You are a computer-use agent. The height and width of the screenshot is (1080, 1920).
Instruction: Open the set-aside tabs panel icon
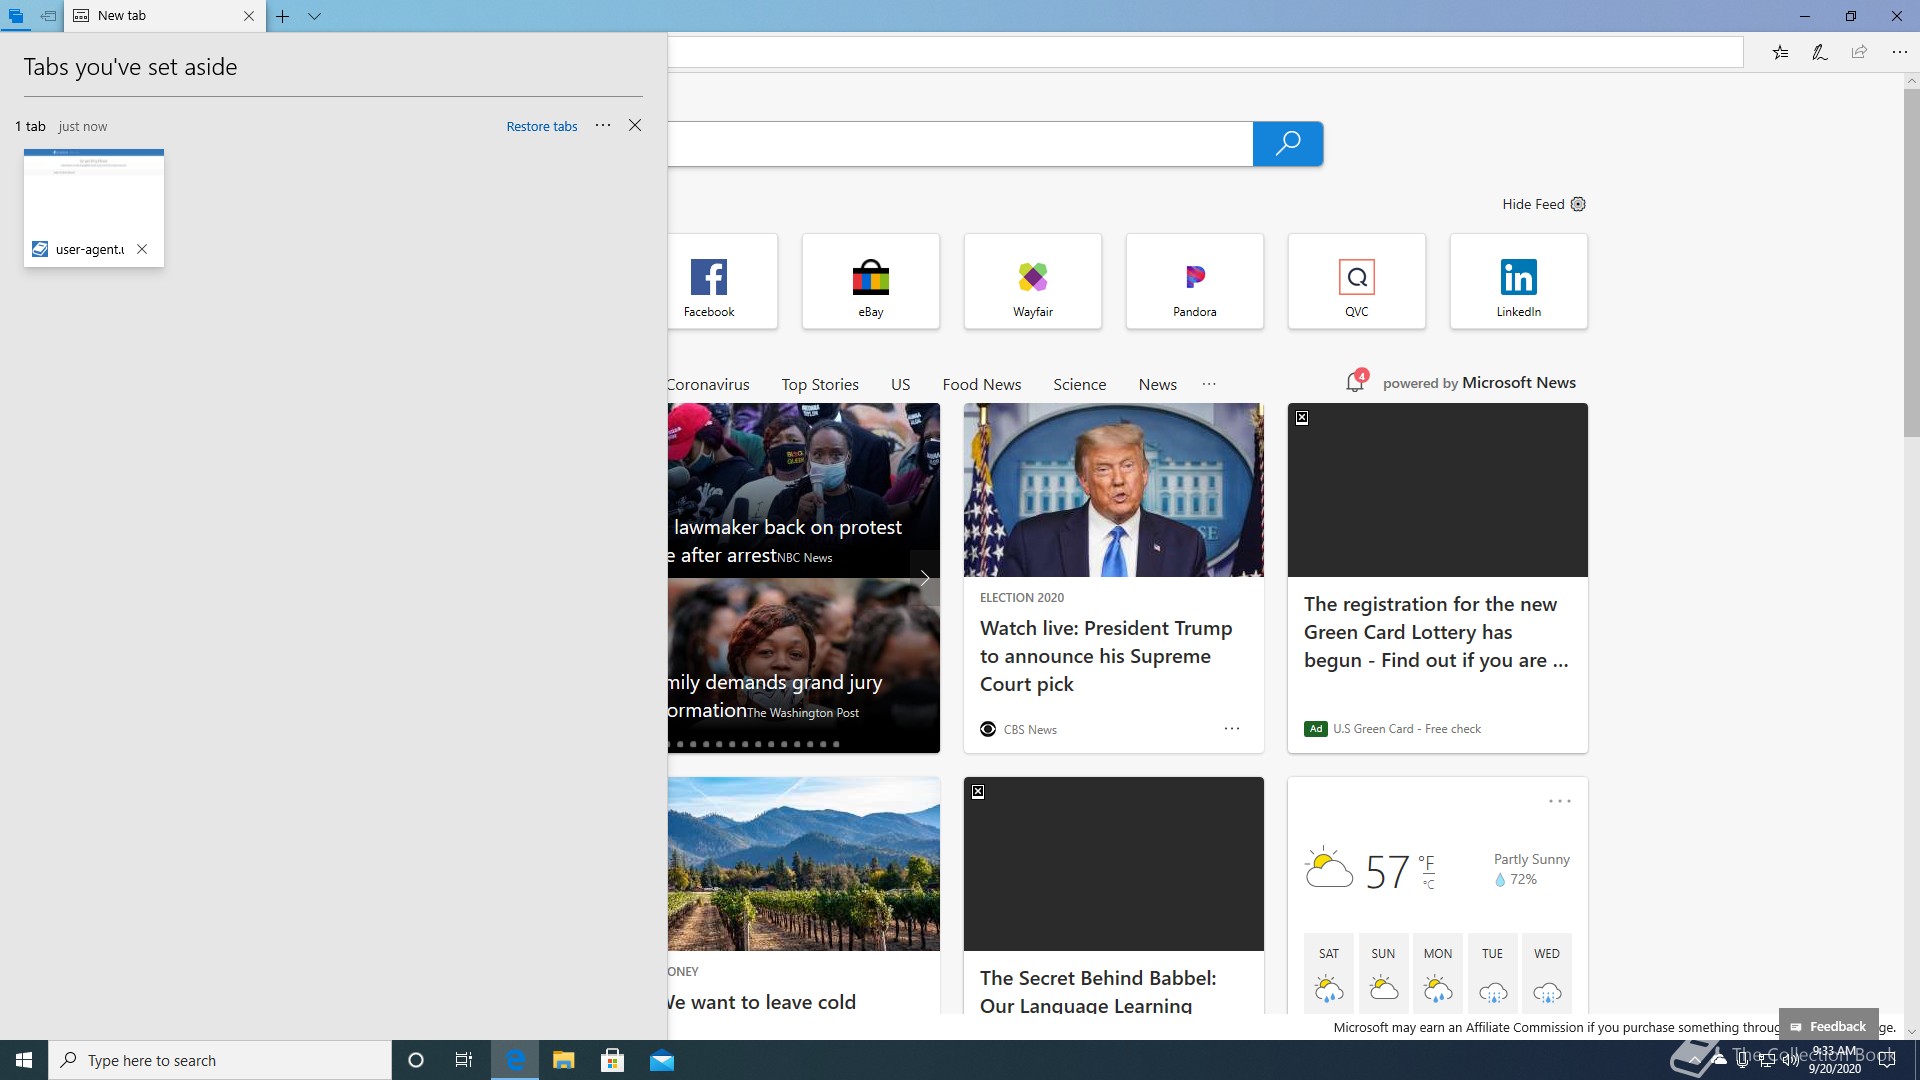coord(16,16)
